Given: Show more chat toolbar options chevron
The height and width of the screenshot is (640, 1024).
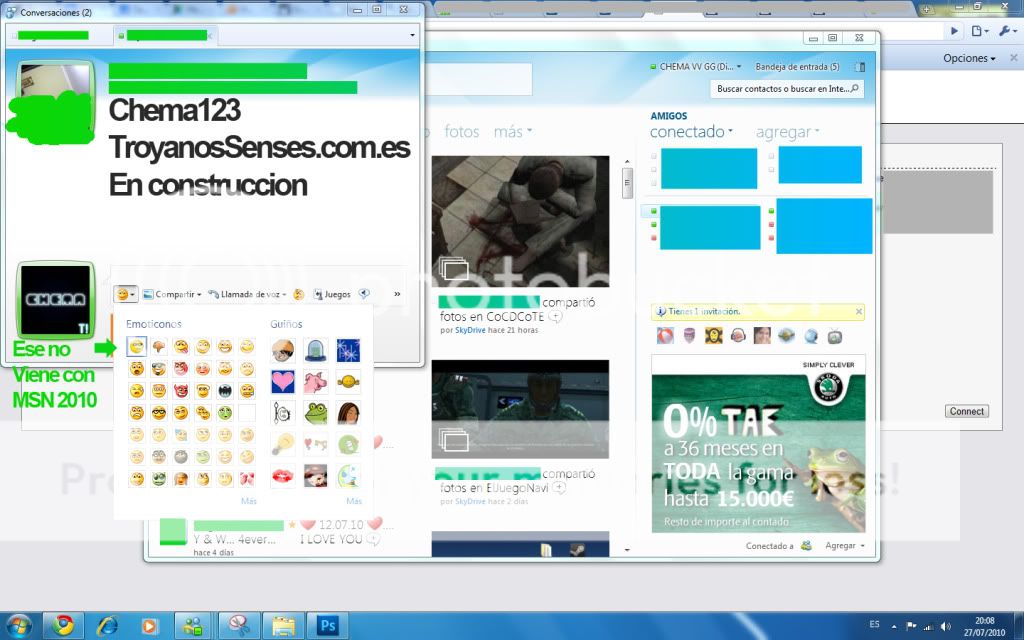Looking at the screenshot, I should pyautogui.click(x=397, y=295).
